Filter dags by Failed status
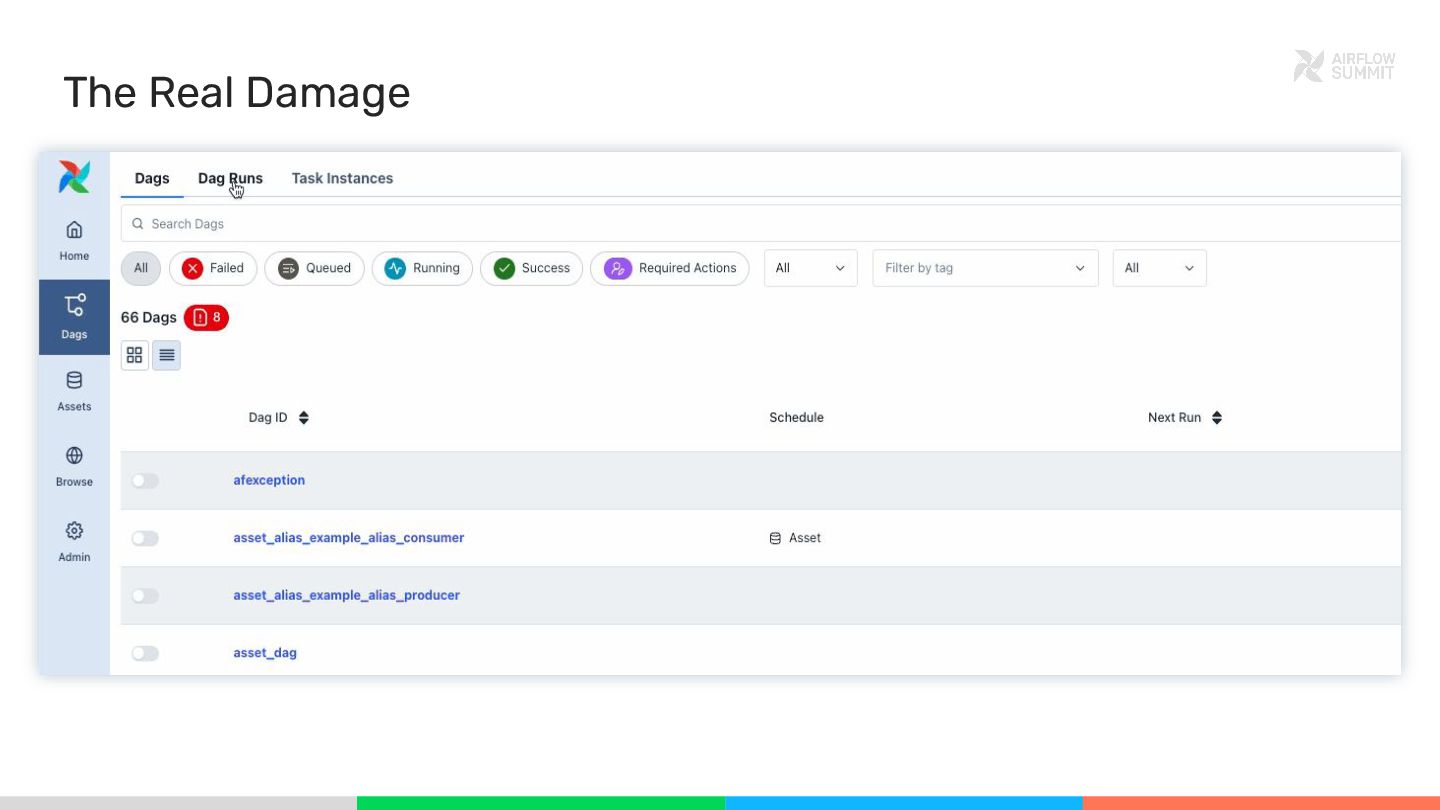Screen dimensions: 1440x810 click(213, 268)
